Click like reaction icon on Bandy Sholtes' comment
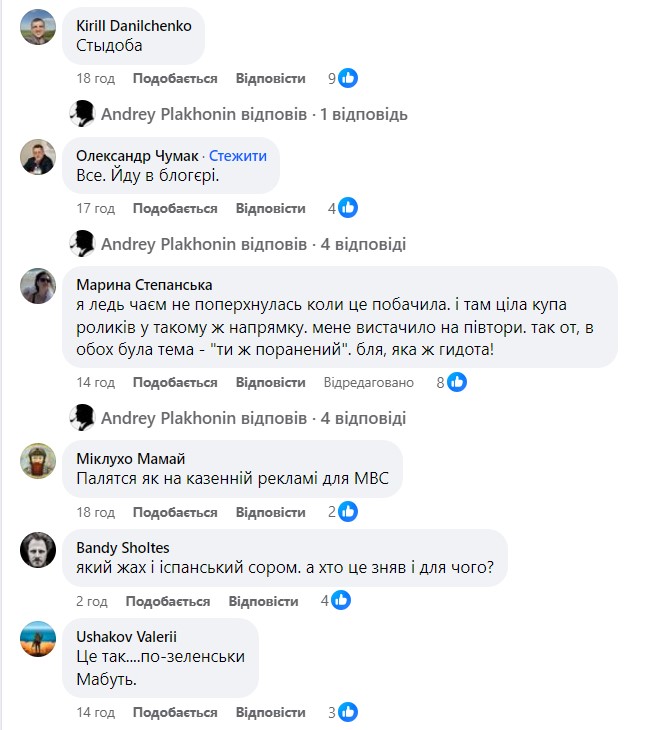Screen dimensions: 661x730 (x=341, y=601)
